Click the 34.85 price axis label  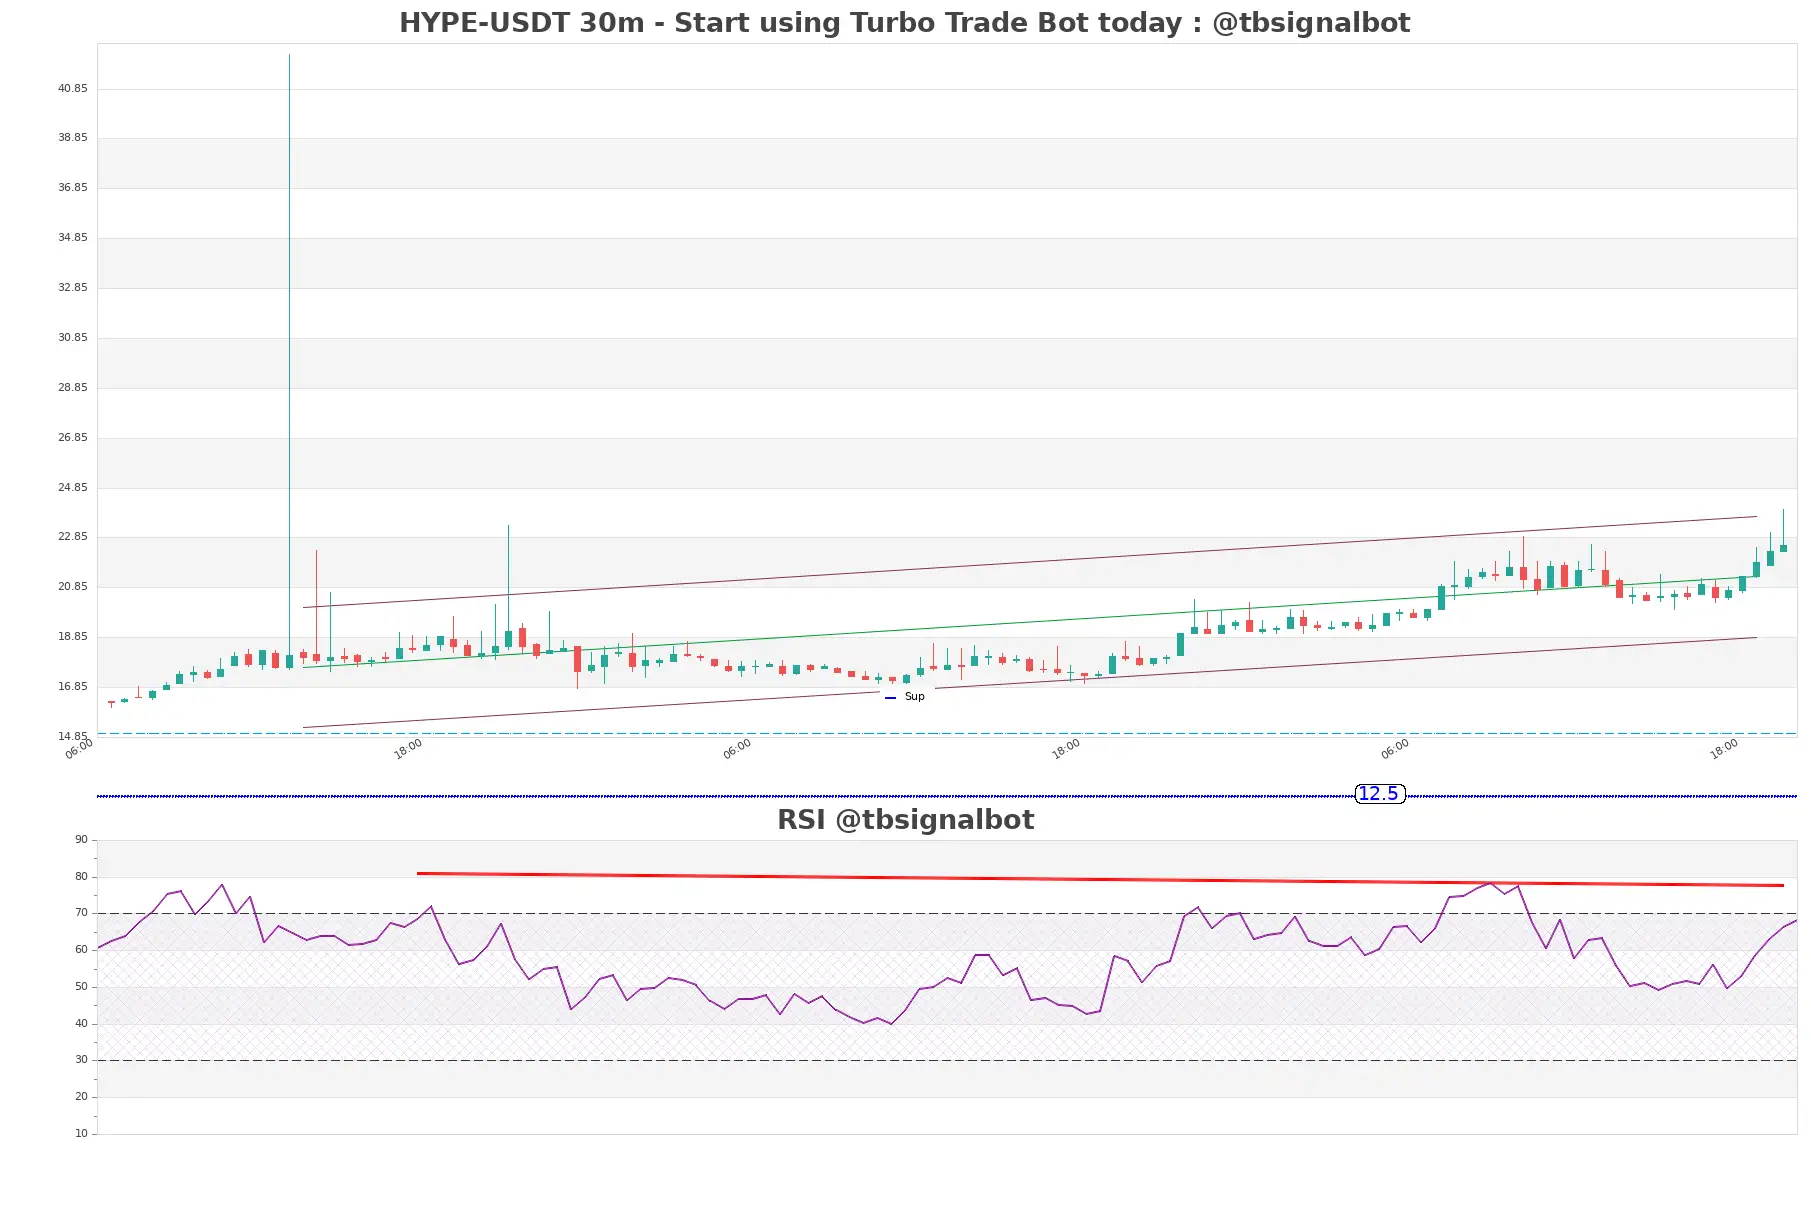point(72,238)
